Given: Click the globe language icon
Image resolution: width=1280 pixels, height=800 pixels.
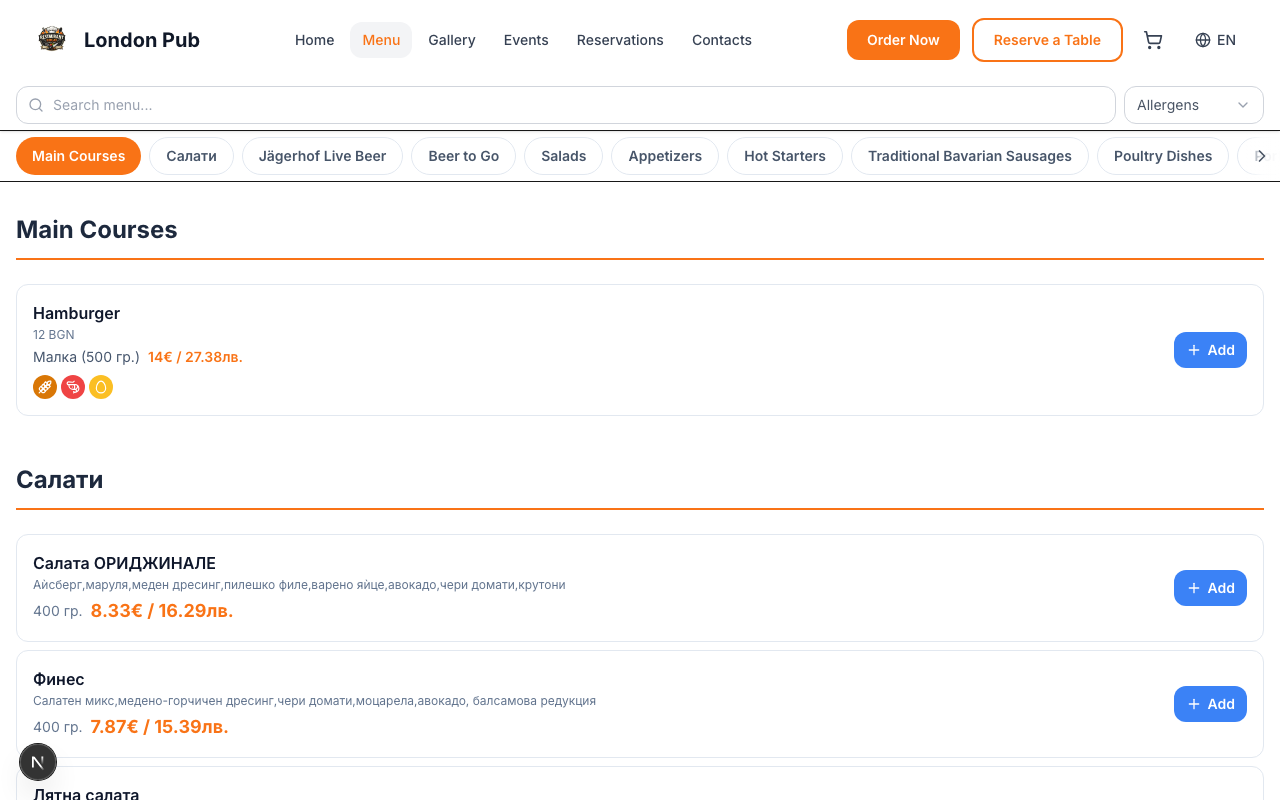Looking at the screenshot, I should coord(1203,40).
